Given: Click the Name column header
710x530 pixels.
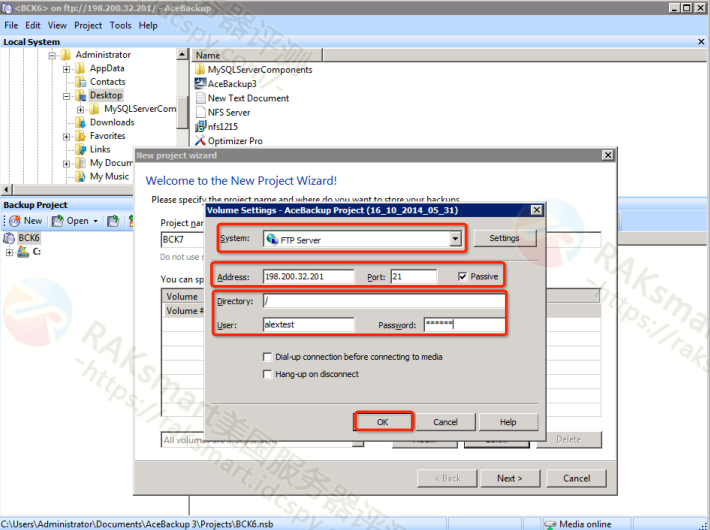Looking at the screenshot, I should tap(257, 55).
